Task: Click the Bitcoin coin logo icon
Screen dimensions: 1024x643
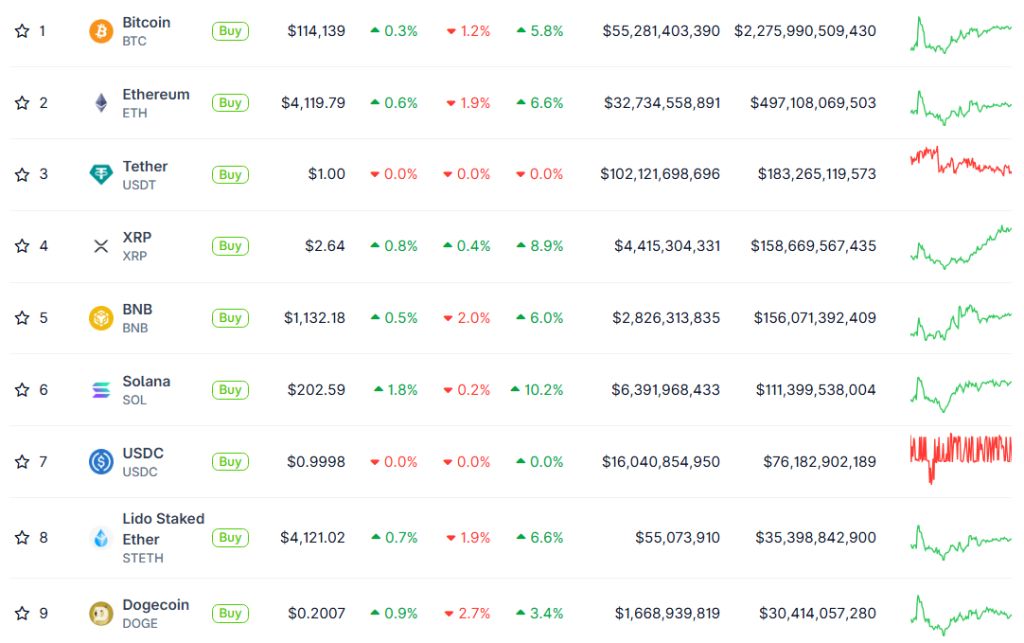Action: 101,31
